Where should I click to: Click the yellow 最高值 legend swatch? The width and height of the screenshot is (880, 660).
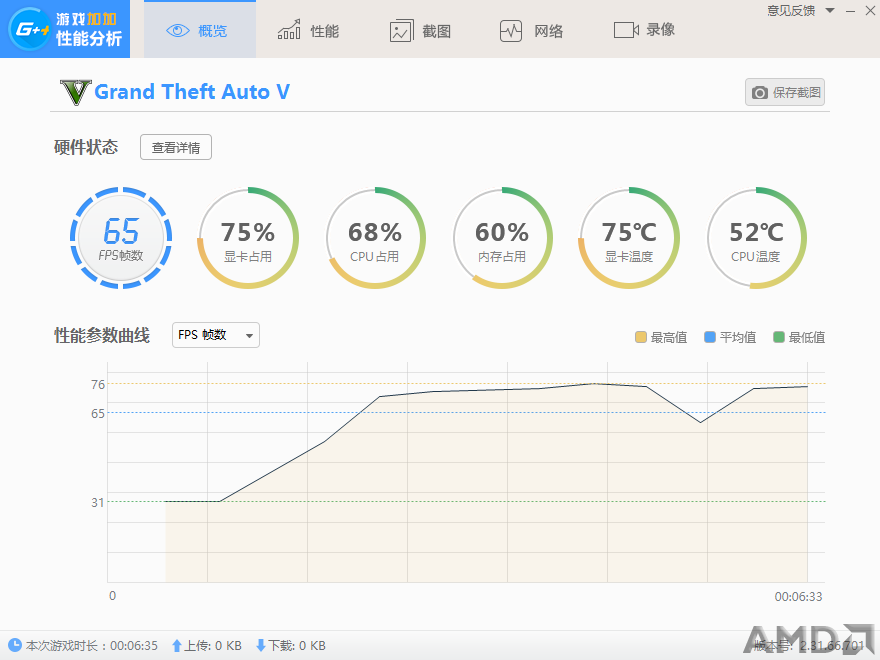640,337
